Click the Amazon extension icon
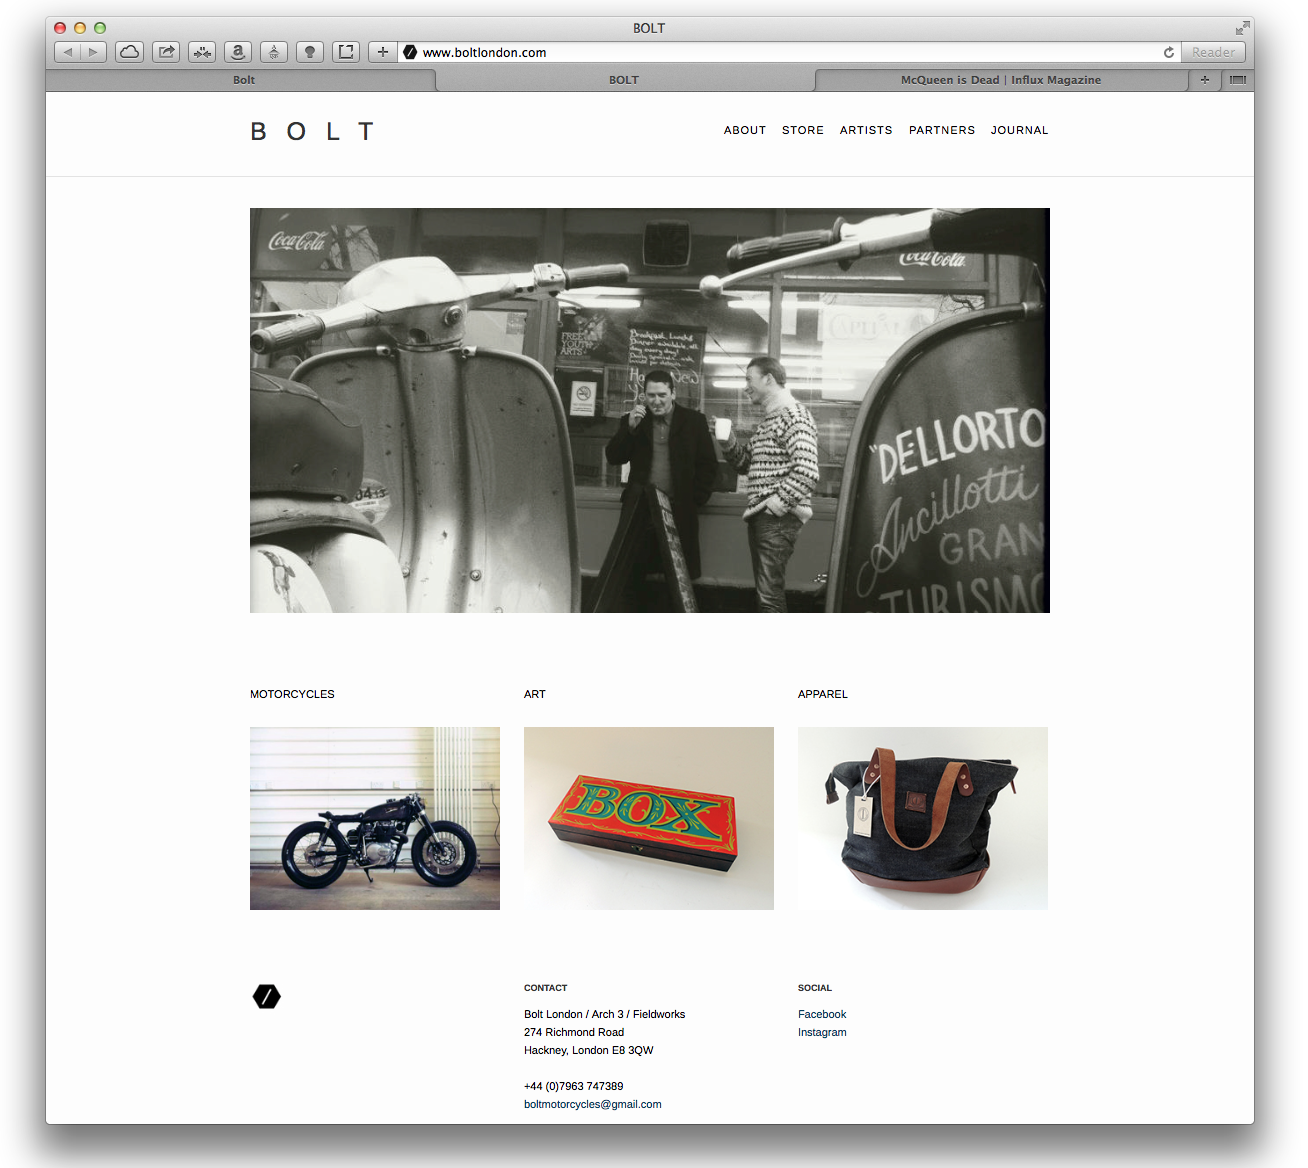This screenshot has height=1168, width=1308. pyautogui.click(x=238, y=52)
